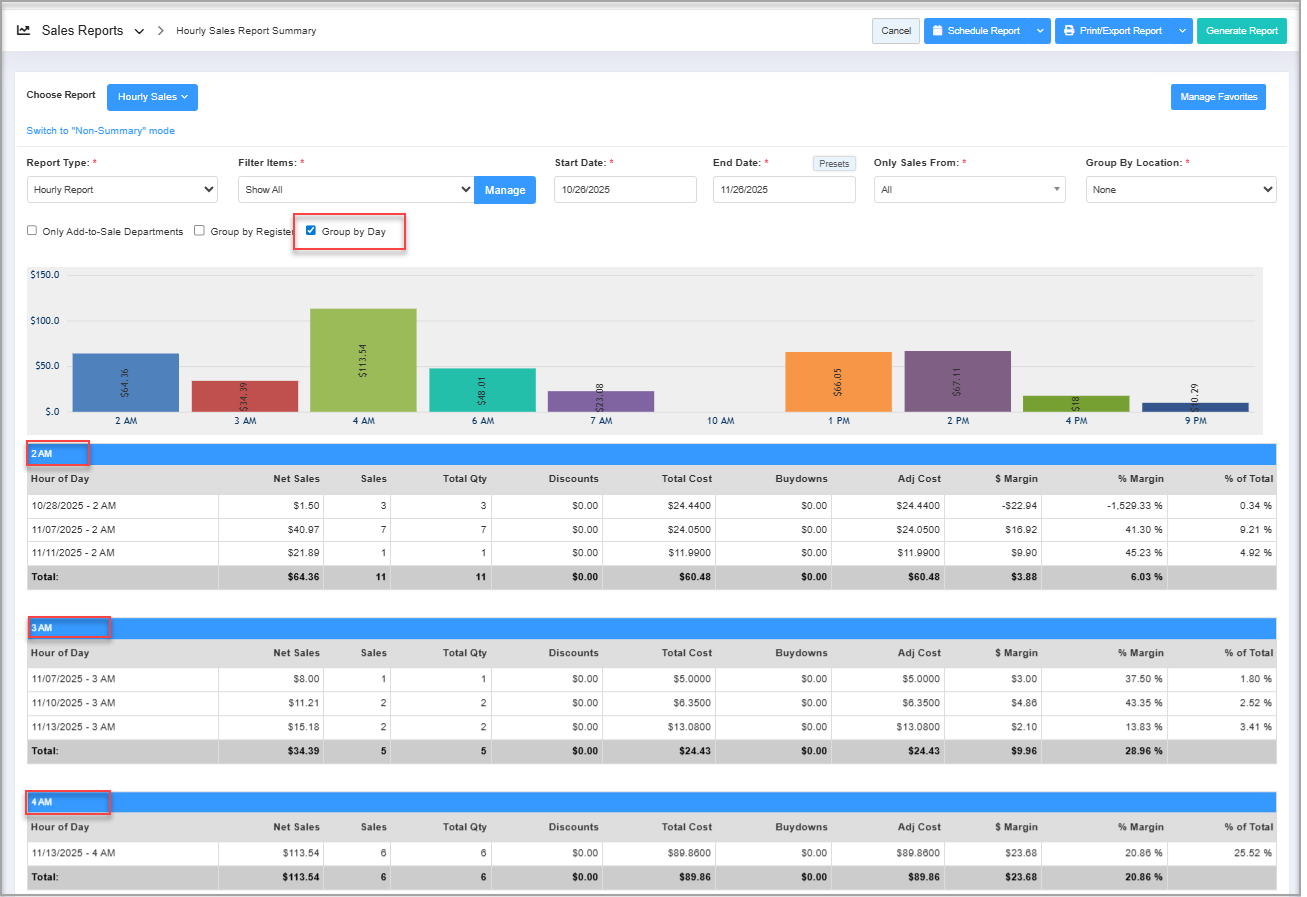Open the Only Sales From selector
This screenshot has width=1307, height=897.
coord(969,189)
